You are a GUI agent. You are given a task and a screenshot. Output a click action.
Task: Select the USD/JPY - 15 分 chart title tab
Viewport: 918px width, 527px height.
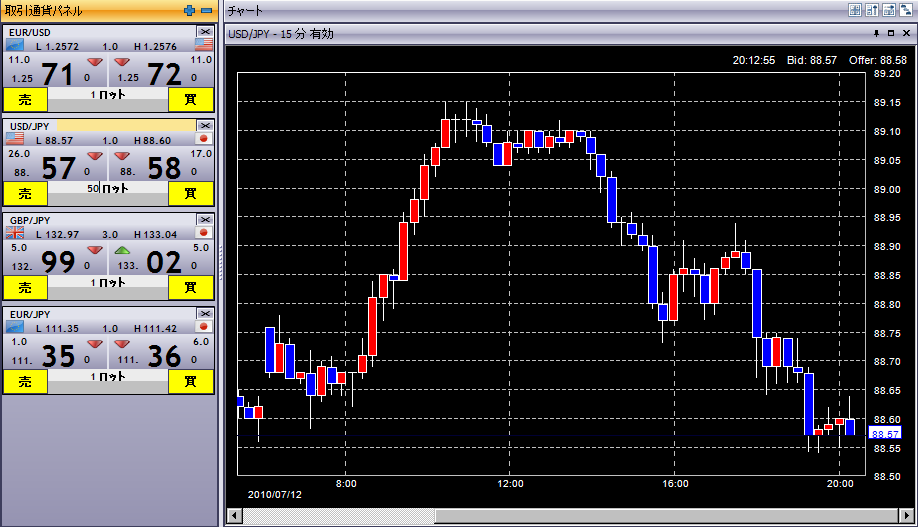281,34
